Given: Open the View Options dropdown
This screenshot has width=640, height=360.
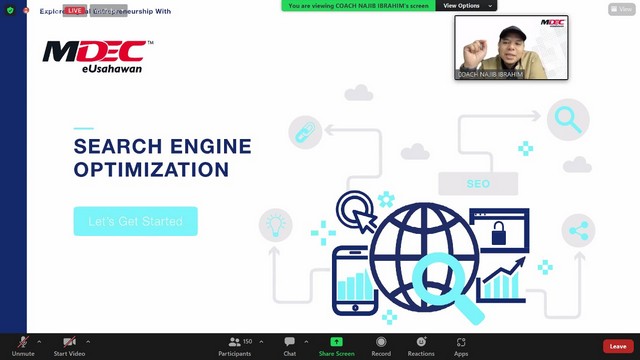Looking at the screenshot, I should pos(467,6).
